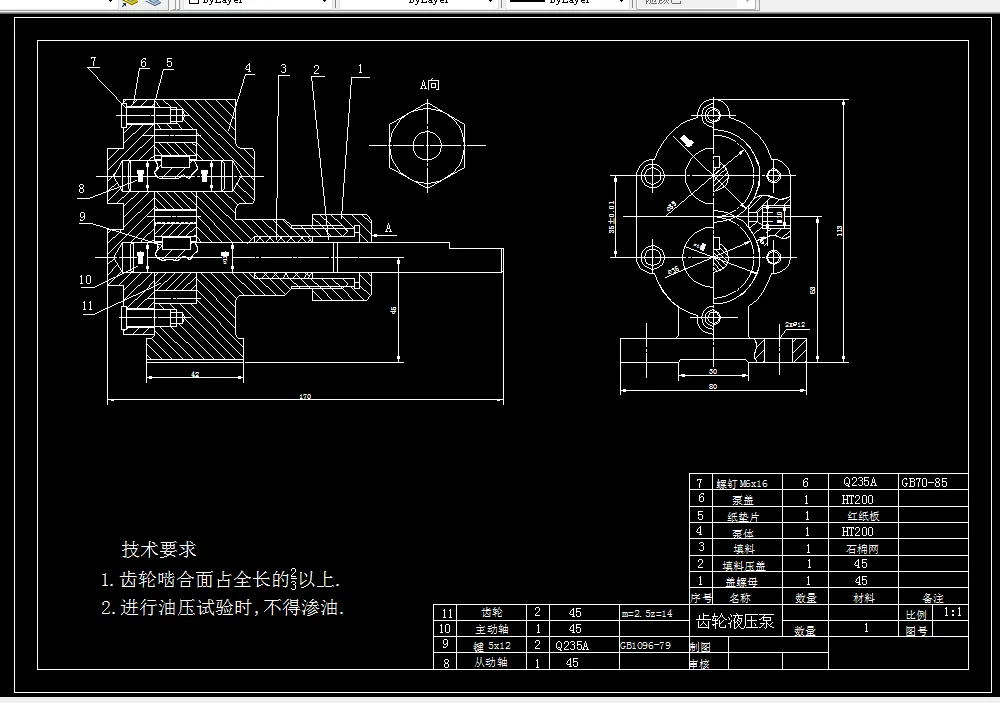Open the color ByLayer dropdown
The height and width of the screenshot is (703, 1000).
pos(323,3)
